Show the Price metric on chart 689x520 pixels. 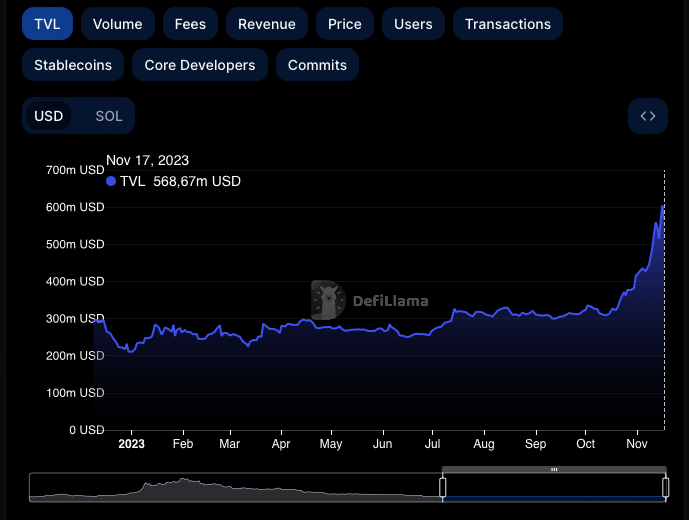pos(345,24)
